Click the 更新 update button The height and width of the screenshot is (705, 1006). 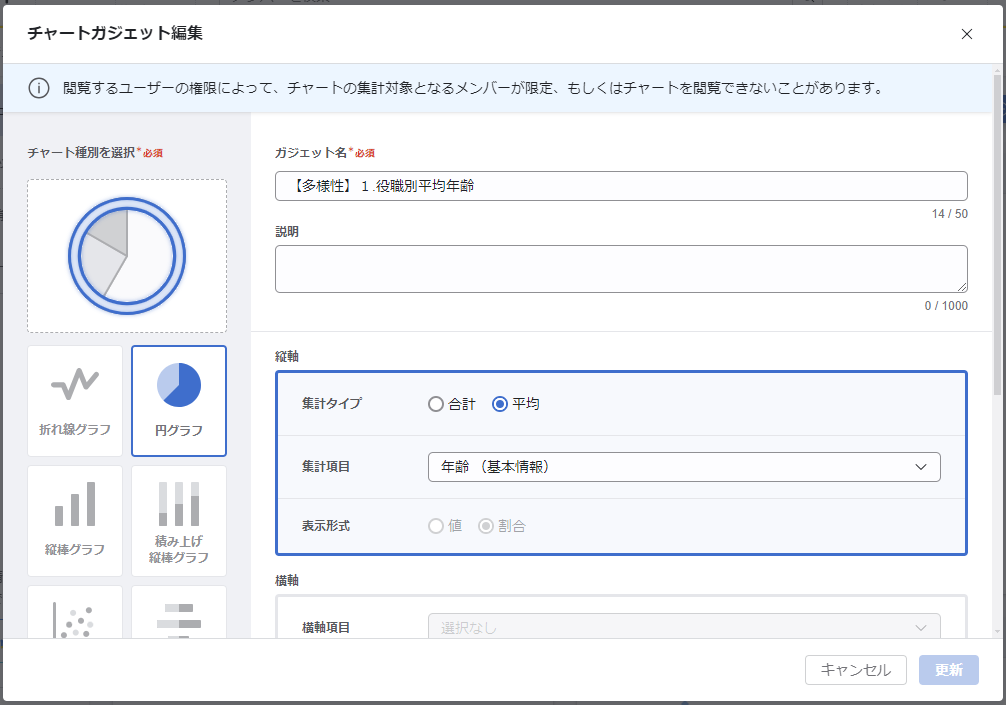(948, 670)
